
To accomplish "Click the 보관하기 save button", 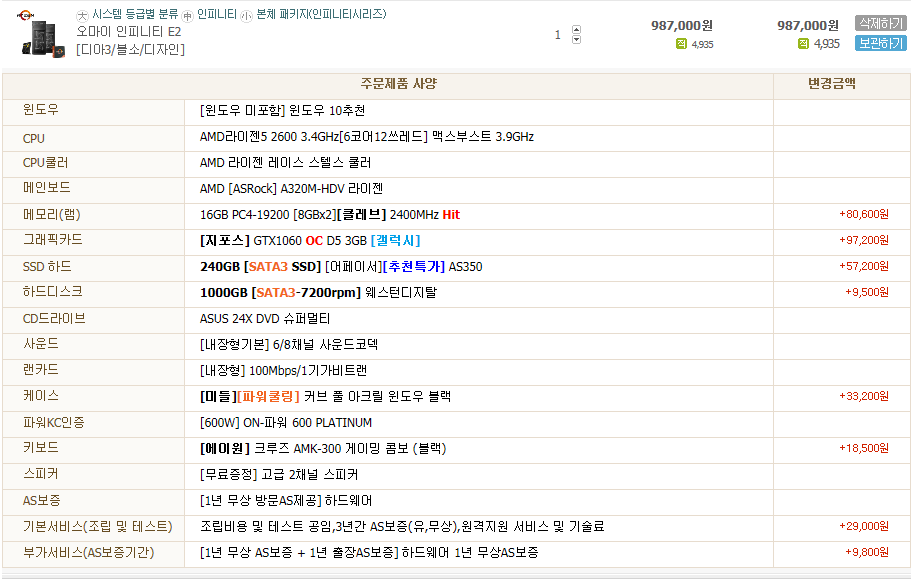I will [880, 43].
